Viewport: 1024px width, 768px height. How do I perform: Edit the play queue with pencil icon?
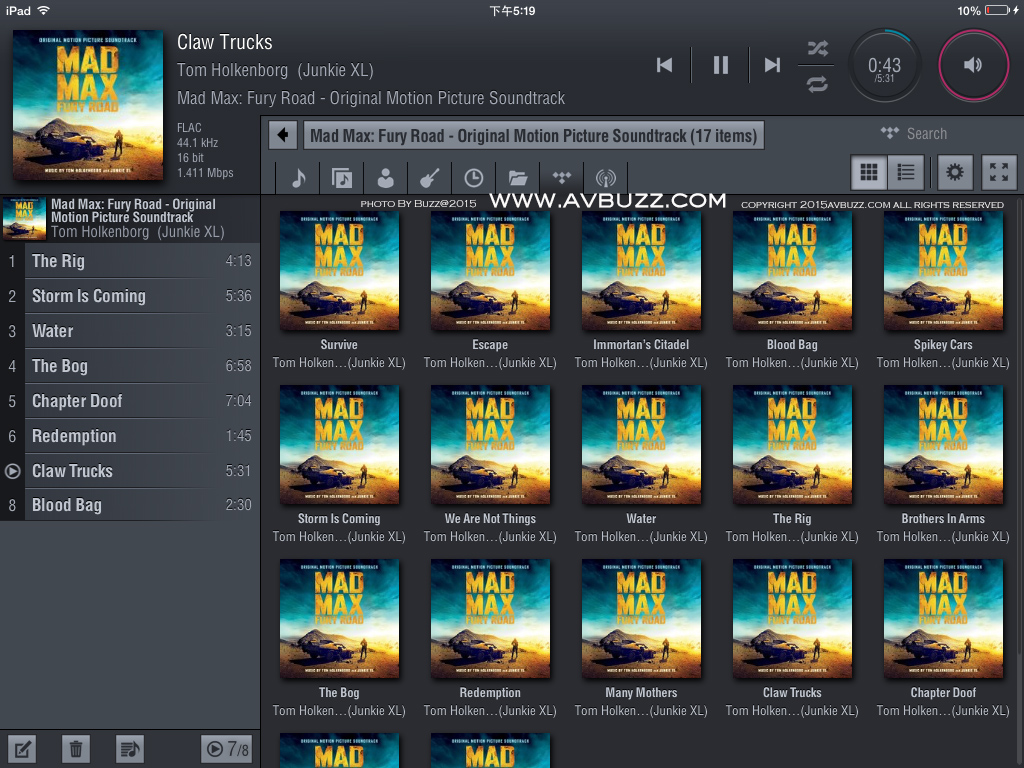(22, 749)
